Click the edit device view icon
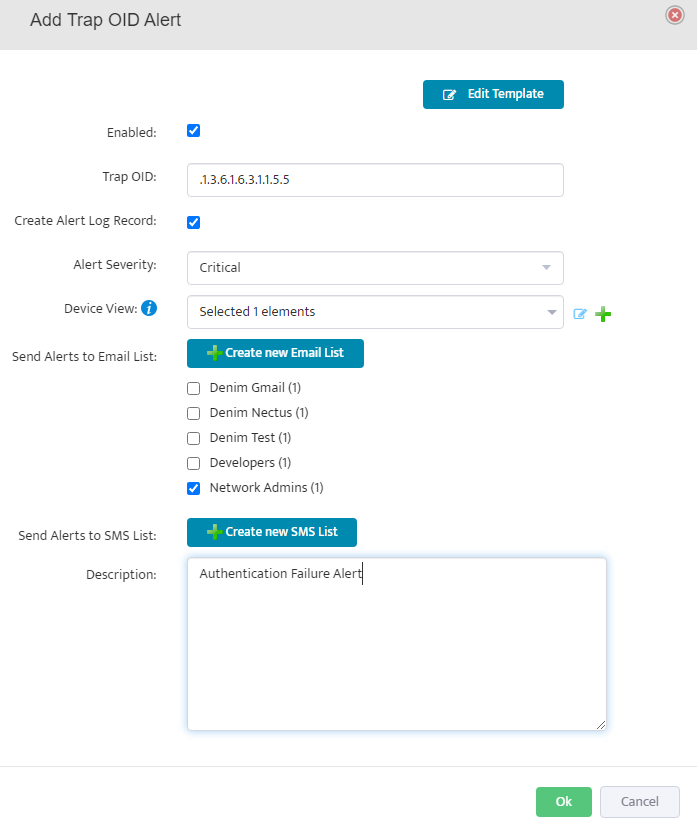Screen dimensions: 697x832 click(x=580, y=314)
